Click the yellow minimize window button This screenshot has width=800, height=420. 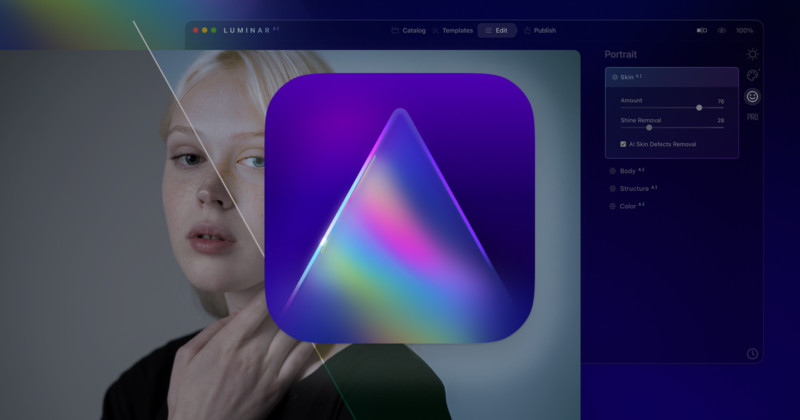[205, 30]
